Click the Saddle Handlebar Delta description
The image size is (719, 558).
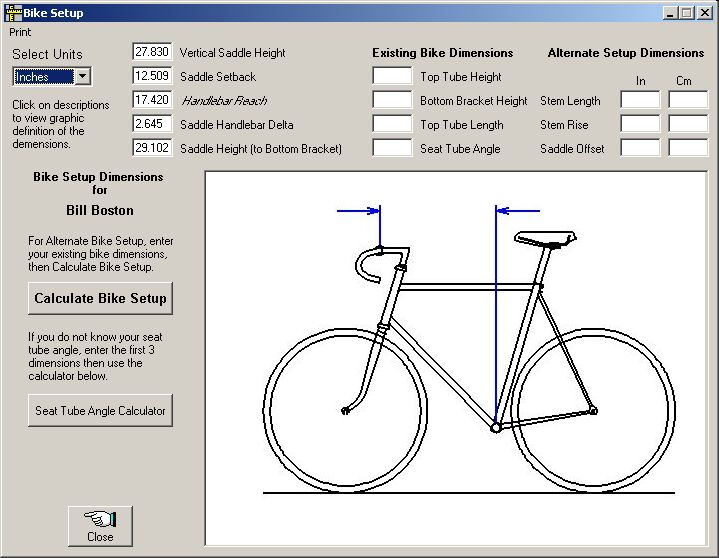[x=237, y=125]
